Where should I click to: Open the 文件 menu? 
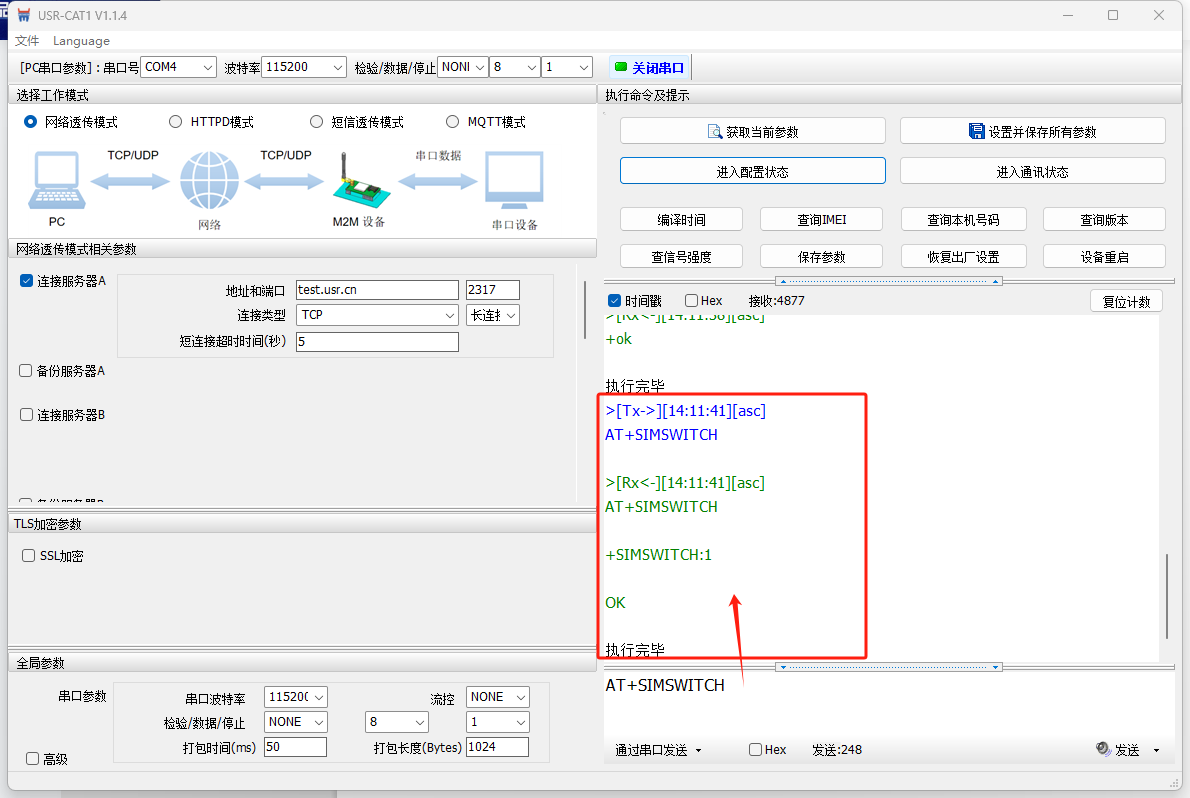(27, 41)
